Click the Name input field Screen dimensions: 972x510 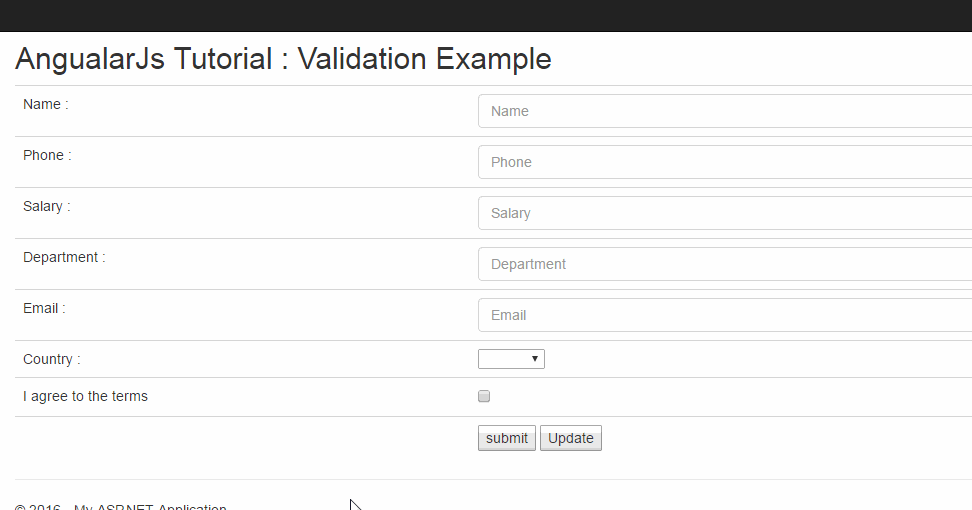click(724, 111)
